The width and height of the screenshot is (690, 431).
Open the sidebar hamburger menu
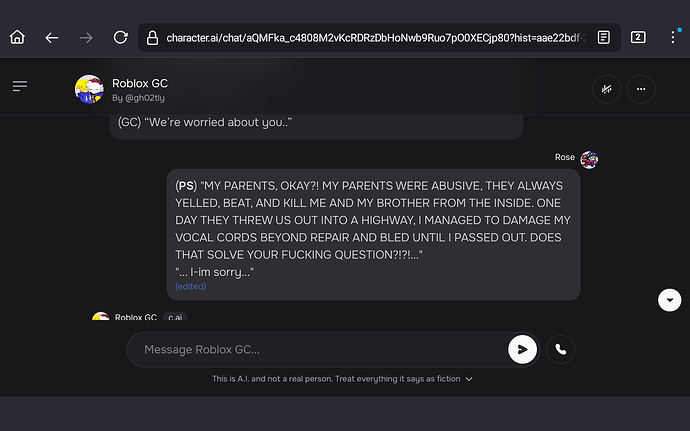[20, 86]
